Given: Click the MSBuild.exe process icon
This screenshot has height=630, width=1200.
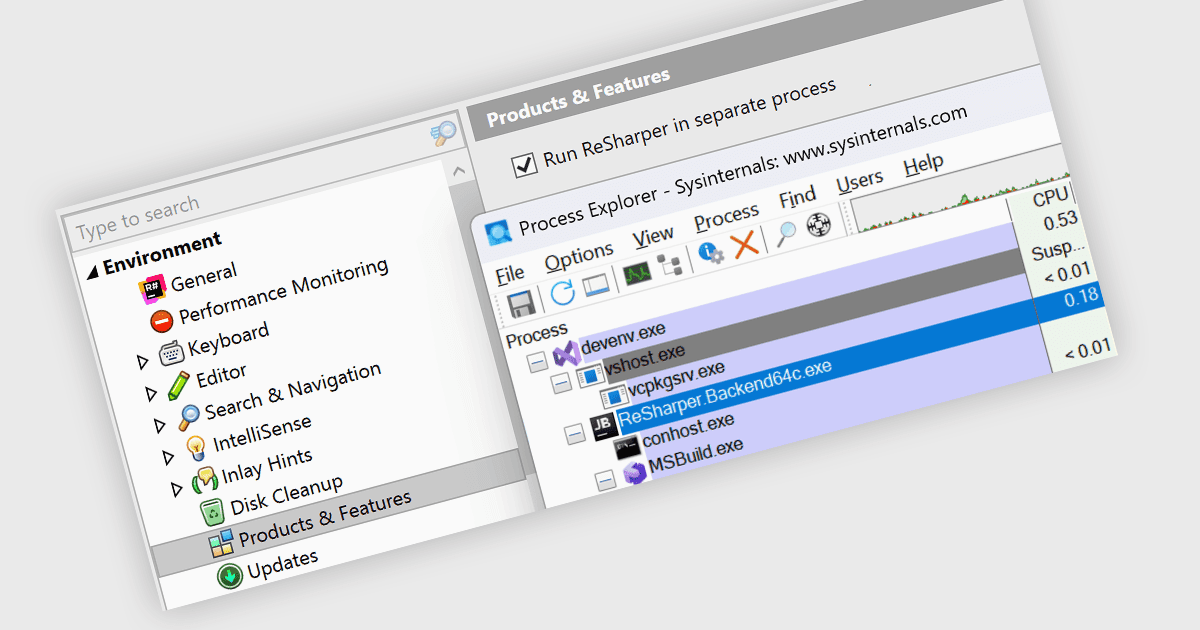Looking at the screenshot, I should (x=634, y=474).
